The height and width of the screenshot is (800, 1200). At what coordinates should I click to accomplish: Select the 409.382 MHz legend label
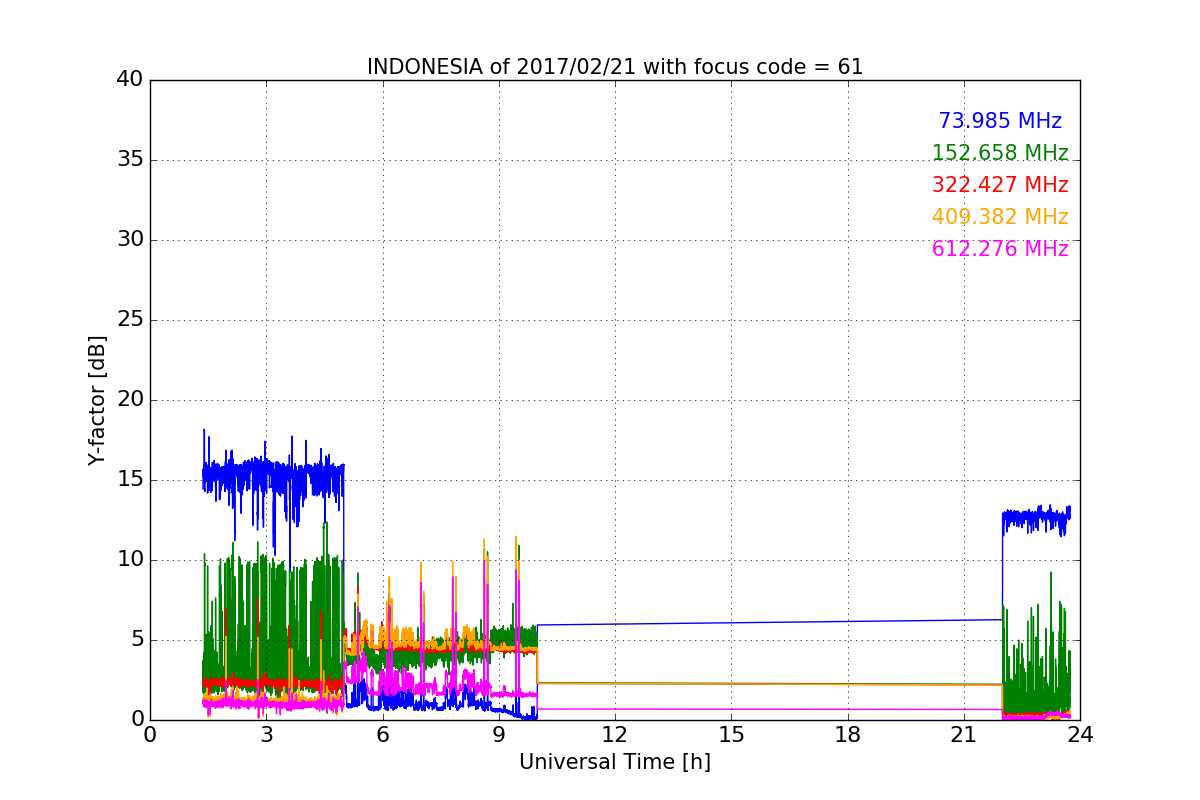[1000, 217]
